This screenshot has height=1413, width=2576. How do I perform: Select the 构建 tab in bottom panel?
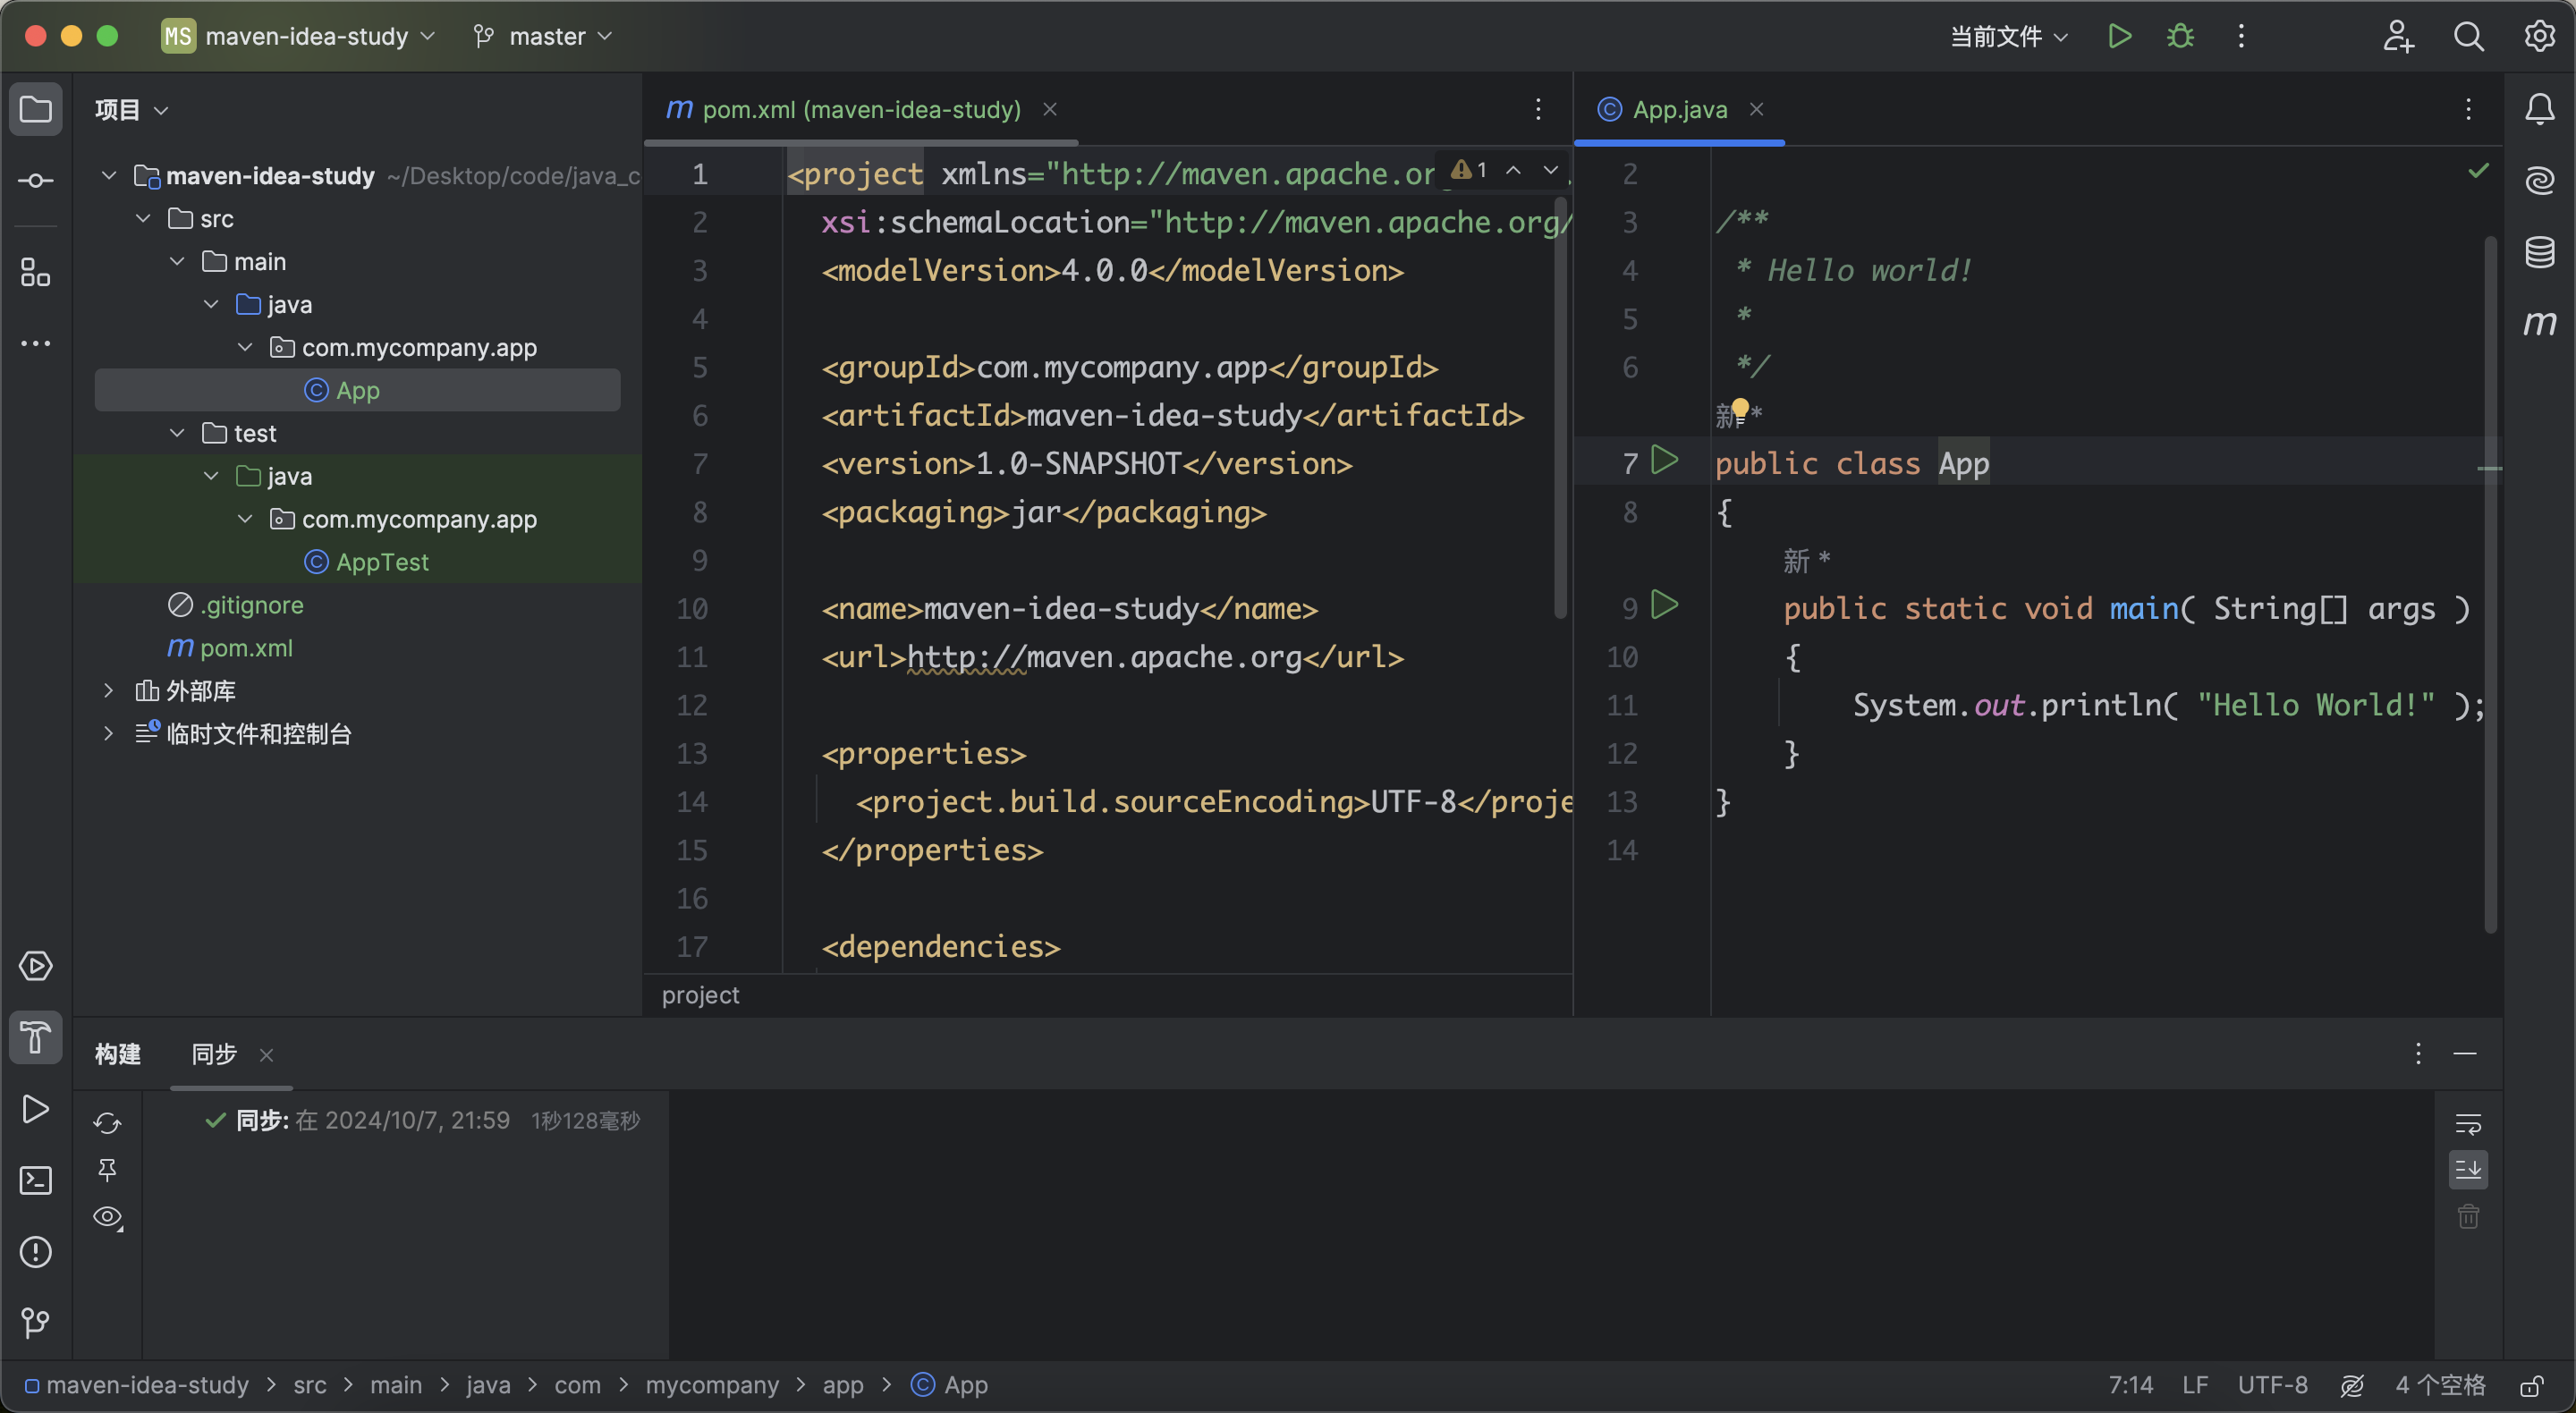coord(117,1054)
